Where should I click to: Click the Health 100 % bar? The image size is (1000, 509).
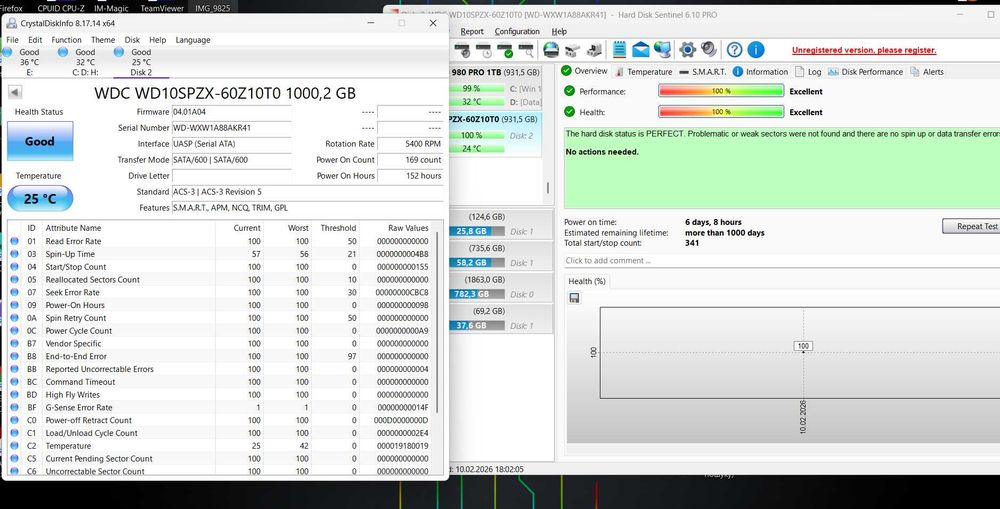[721, 112]
